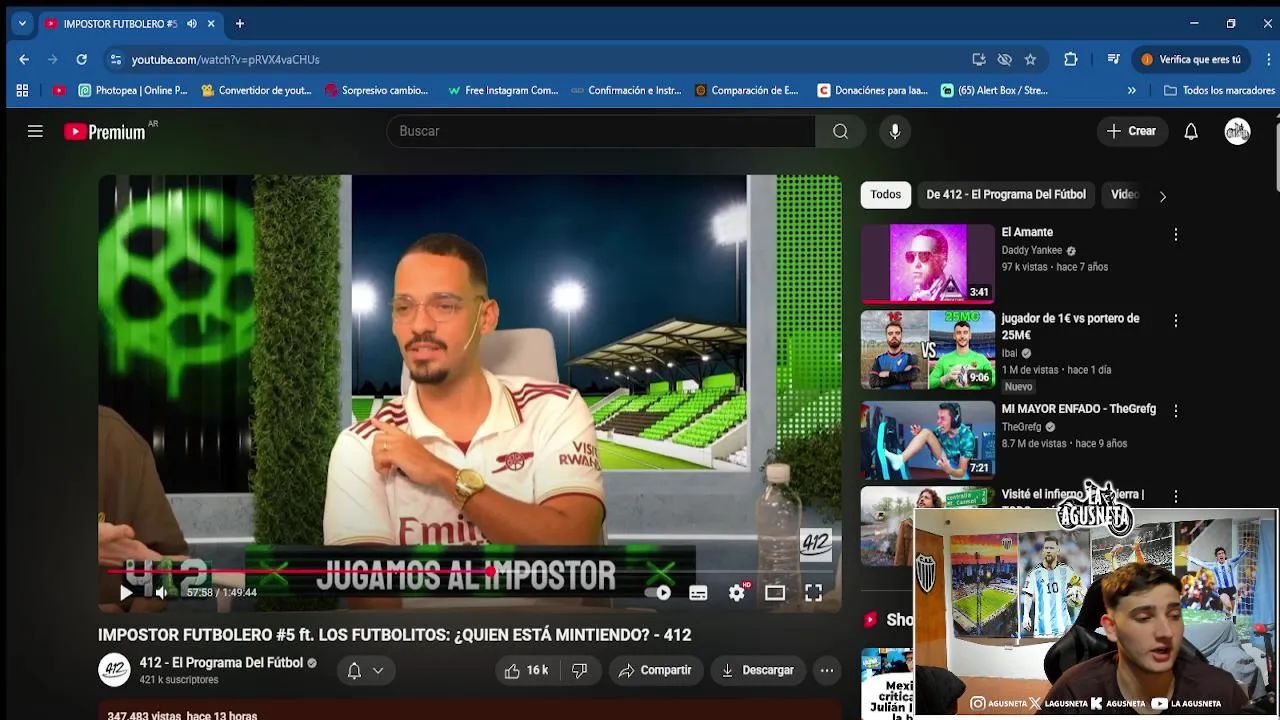Select De 412 - El Programa Del Fútbol chip
This screenshot has height=720, width=1280.
click(x=1006, y=195)
